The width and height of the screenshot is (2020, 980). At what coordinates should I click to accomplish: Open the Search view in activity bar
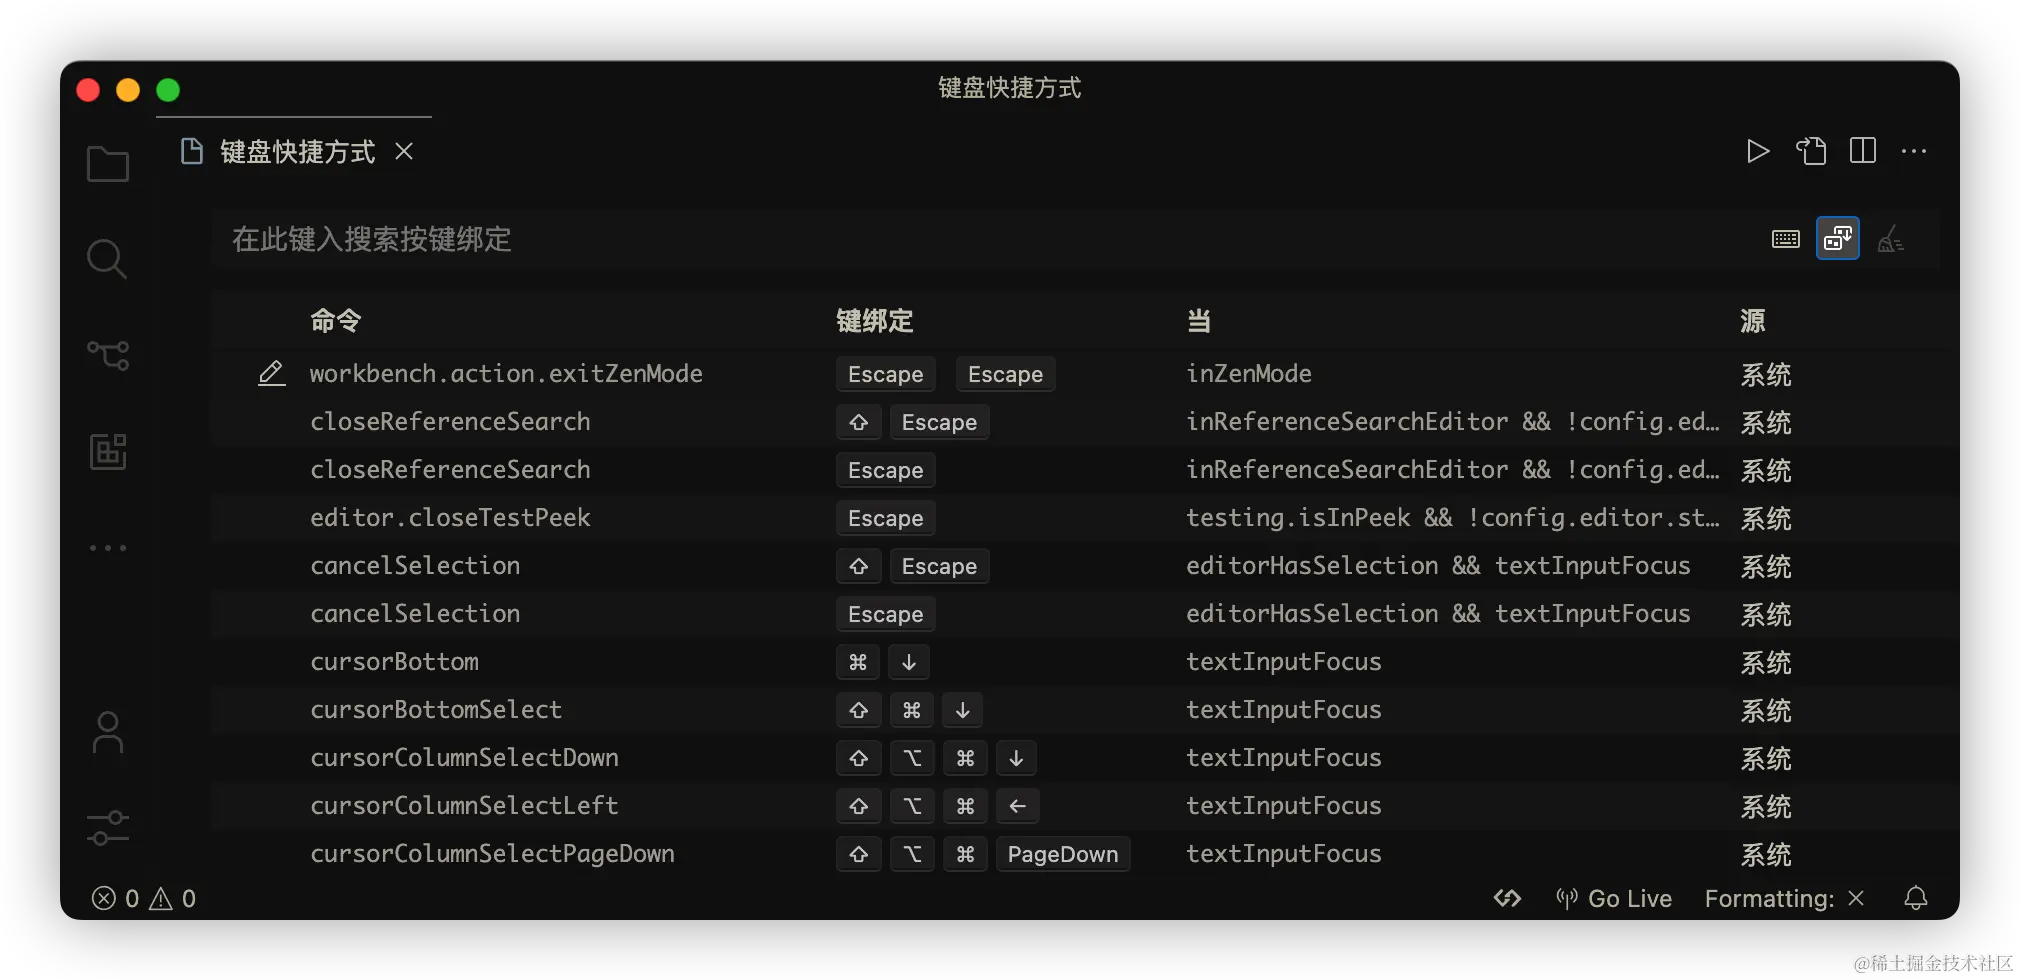(107, 259)
